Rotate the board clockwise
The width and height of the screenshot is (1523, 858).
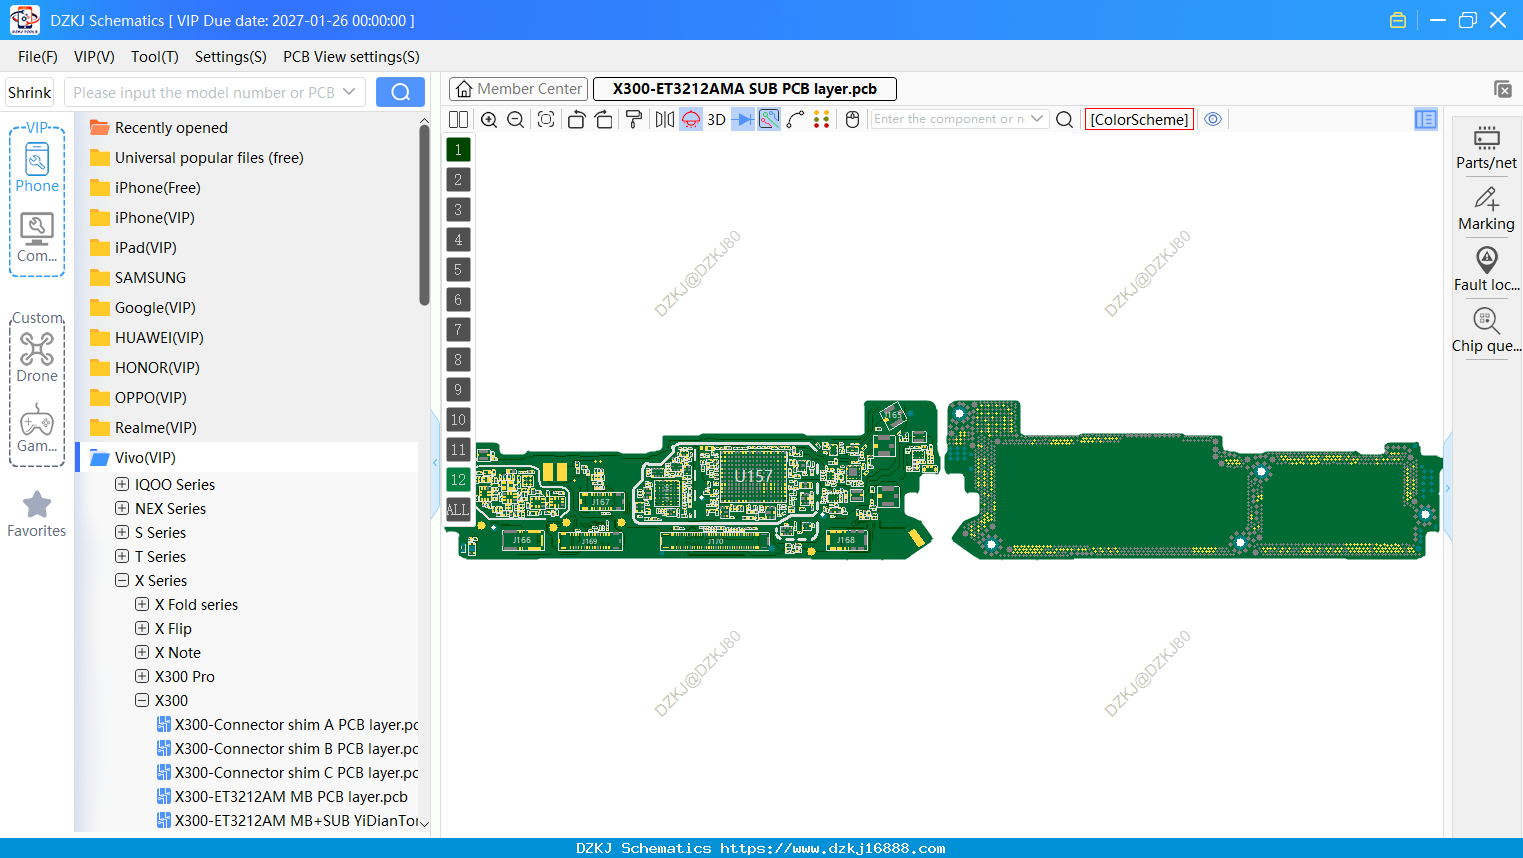[x=603, y=119]
